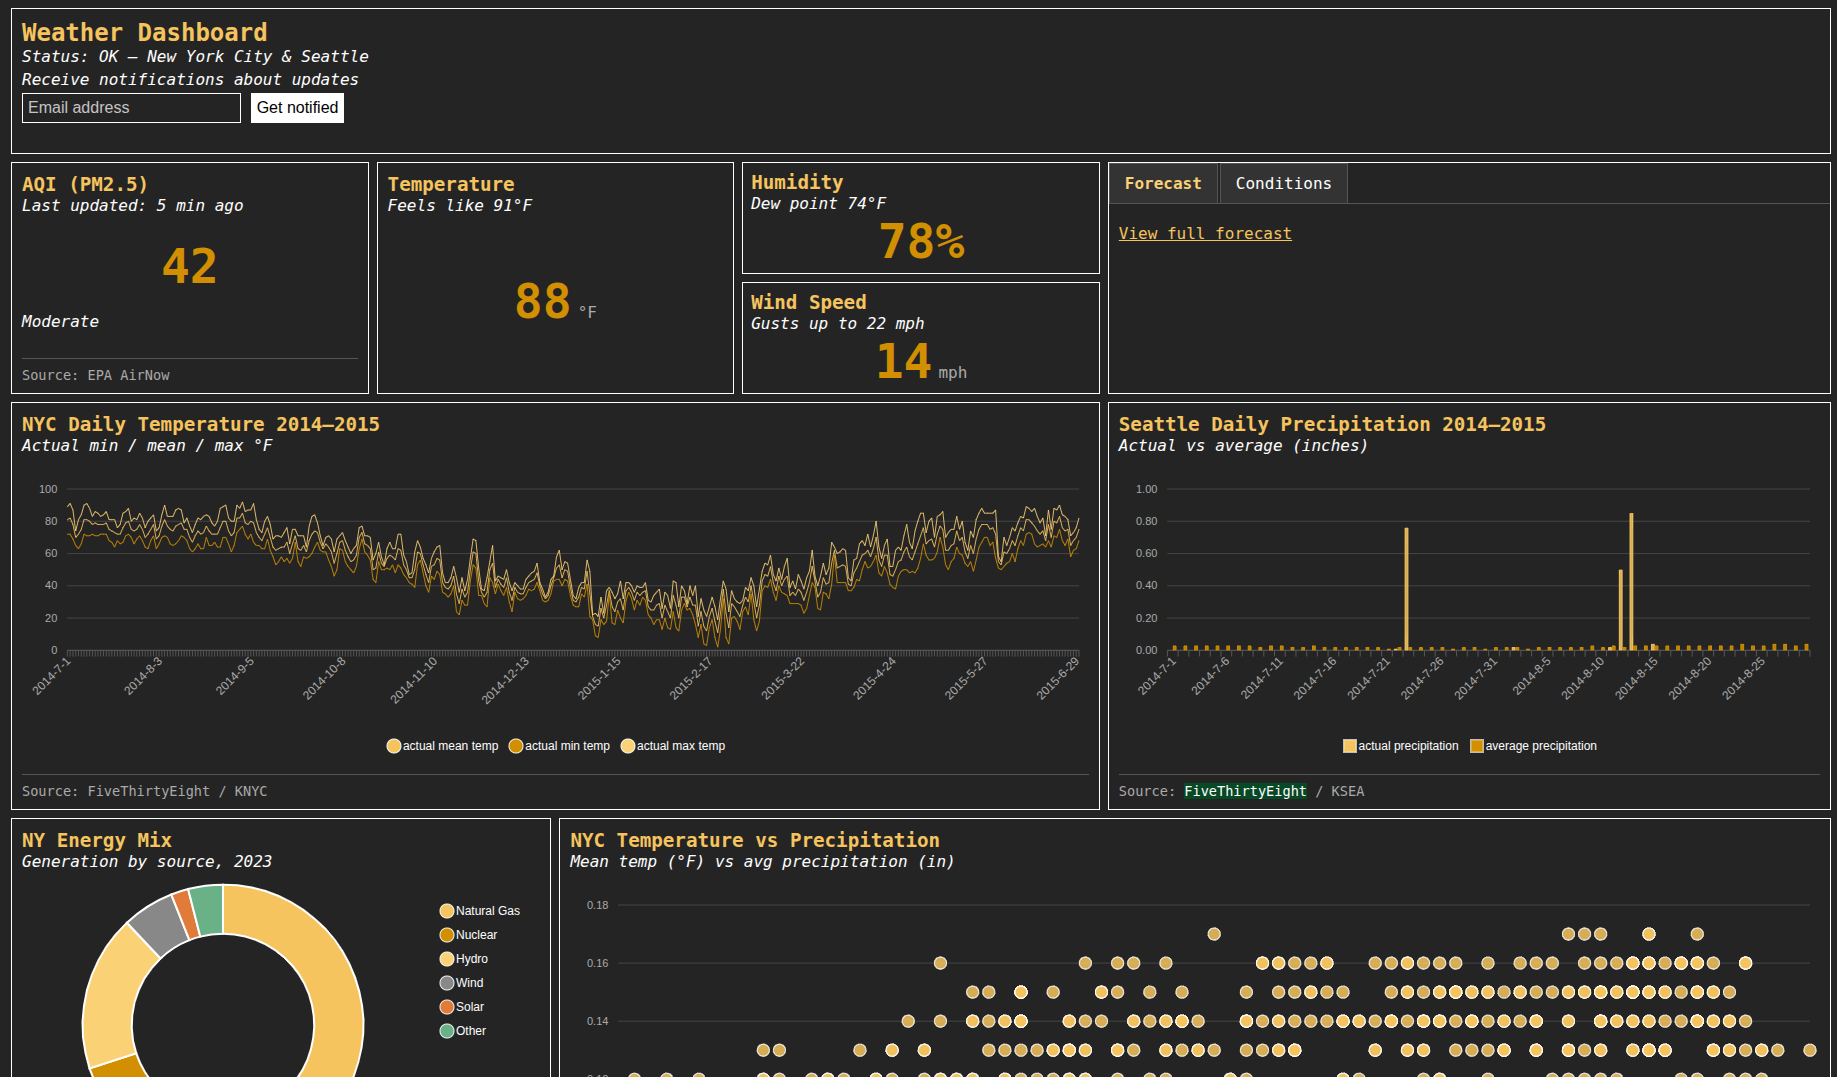Image resolution: width=1837 pixels, height=1077 pixels.
Task: Click the NY Energy Mix title
Action: coord(97,840)
